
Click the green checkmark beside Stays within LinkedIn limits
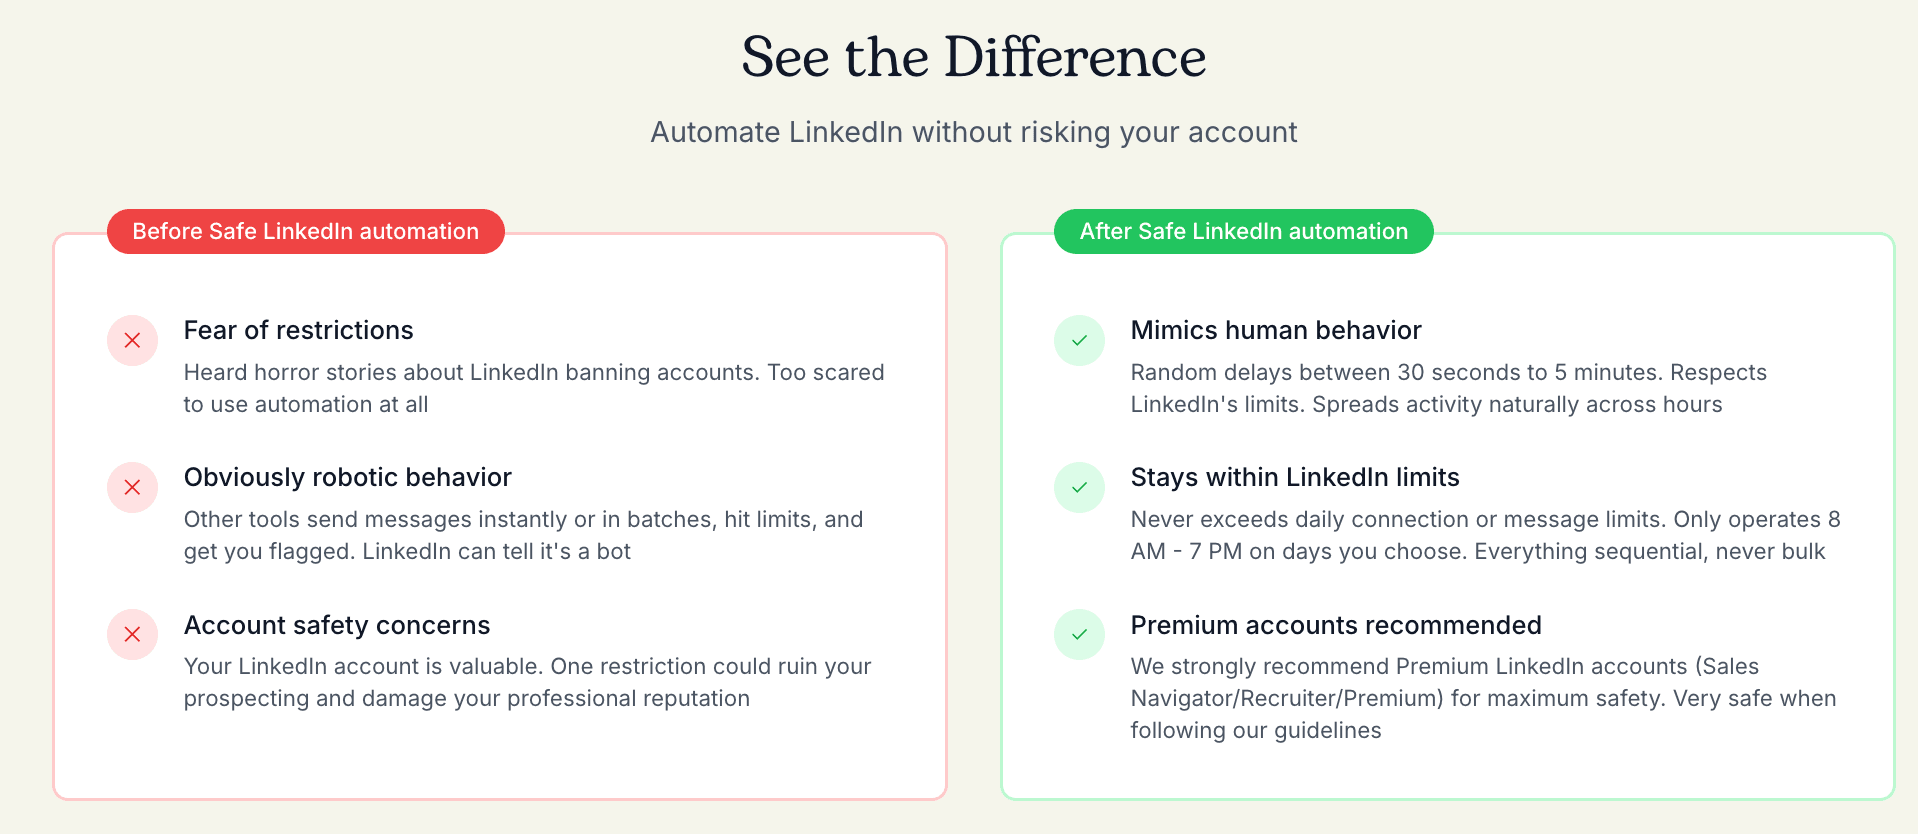click(1079, 488)
